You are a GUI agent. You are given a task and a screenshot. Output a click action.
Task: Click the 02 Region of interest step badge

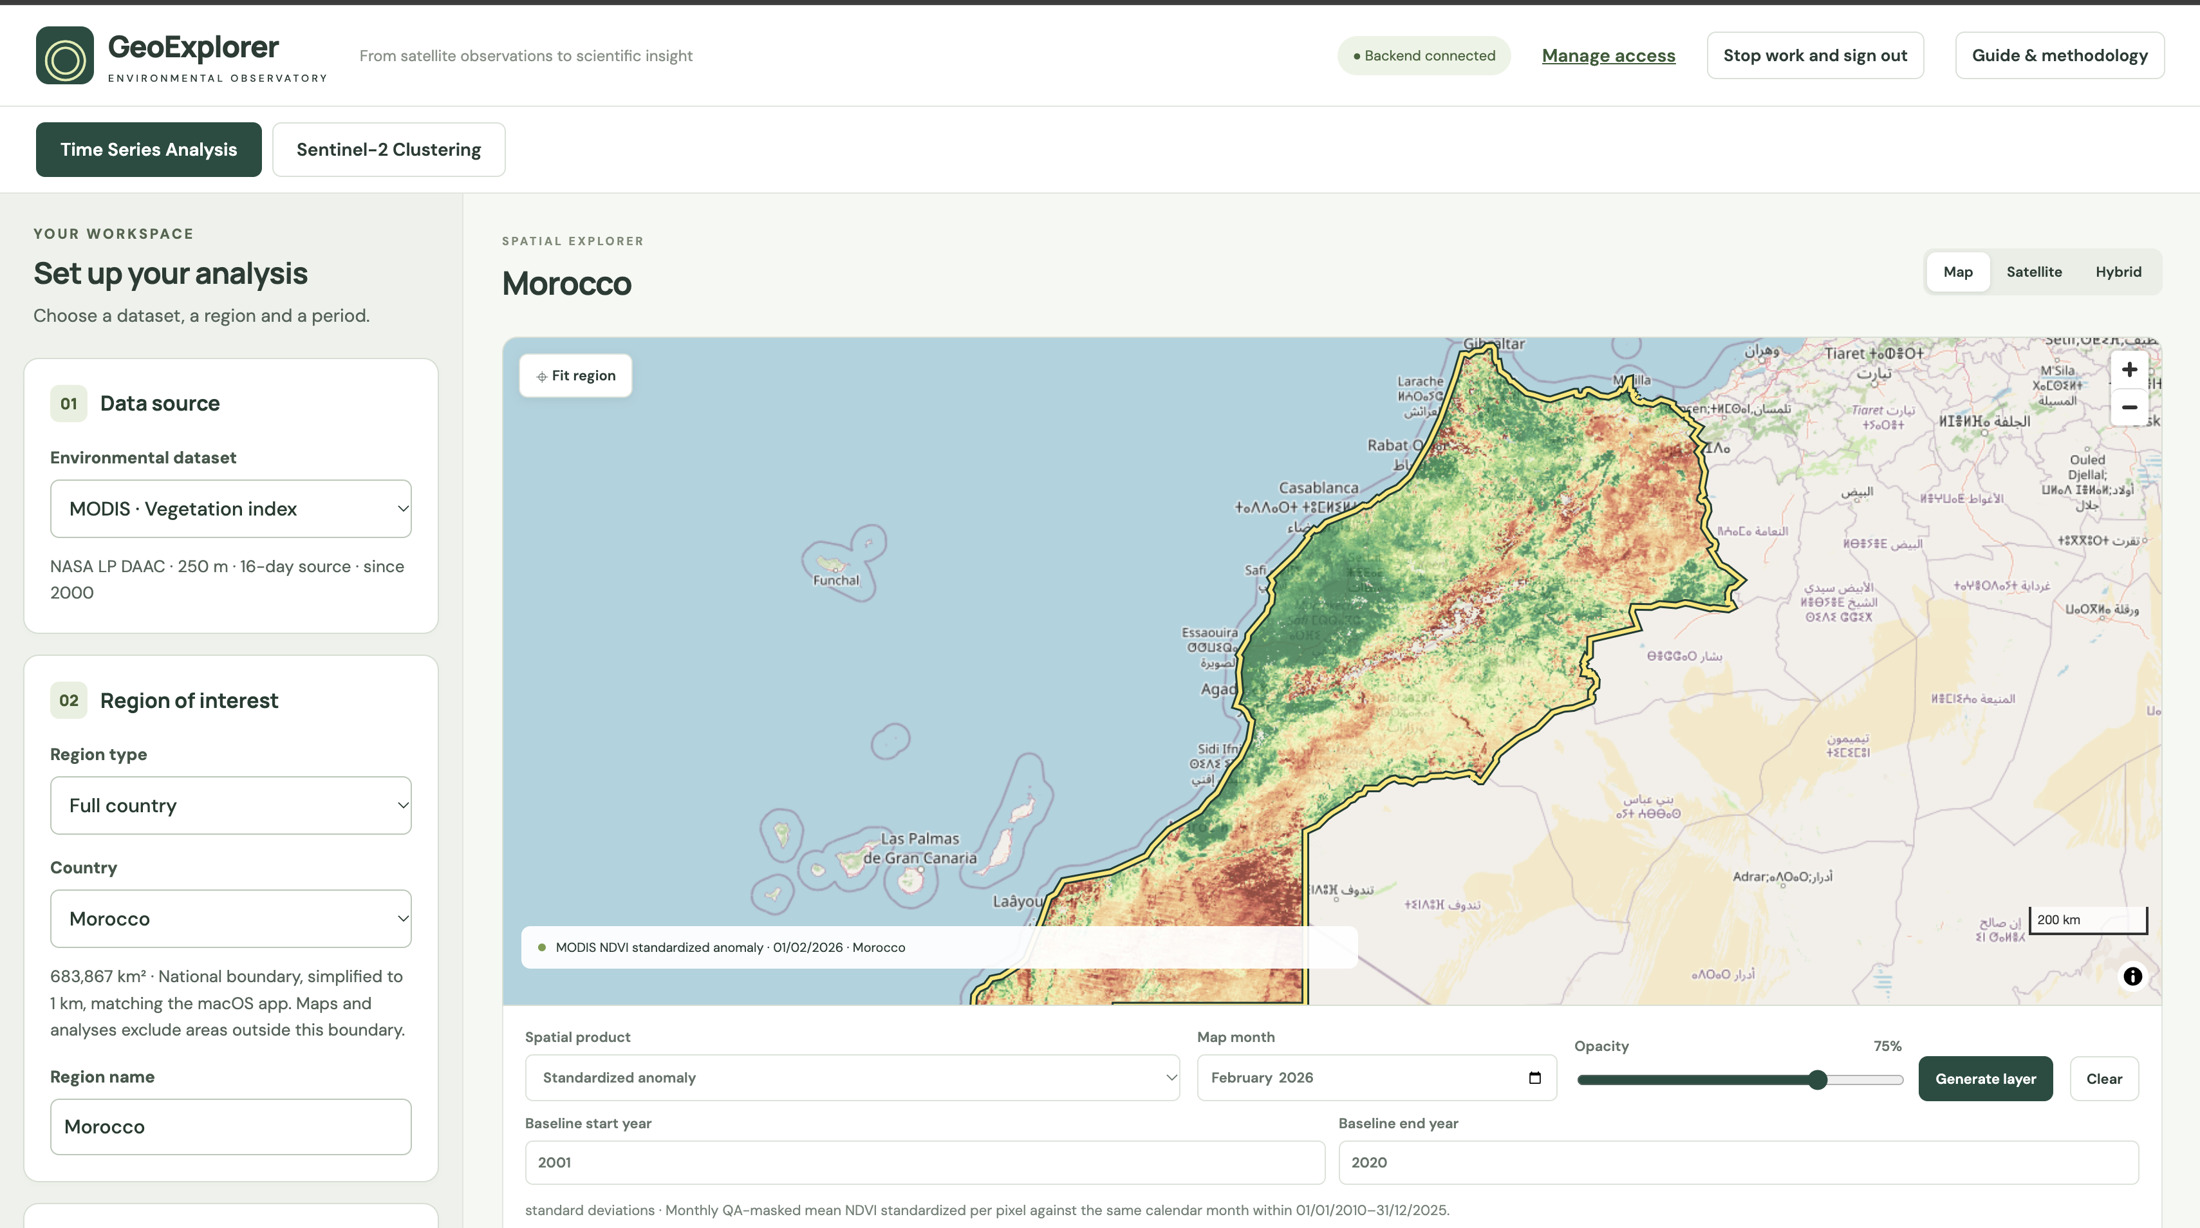[69, 701]
